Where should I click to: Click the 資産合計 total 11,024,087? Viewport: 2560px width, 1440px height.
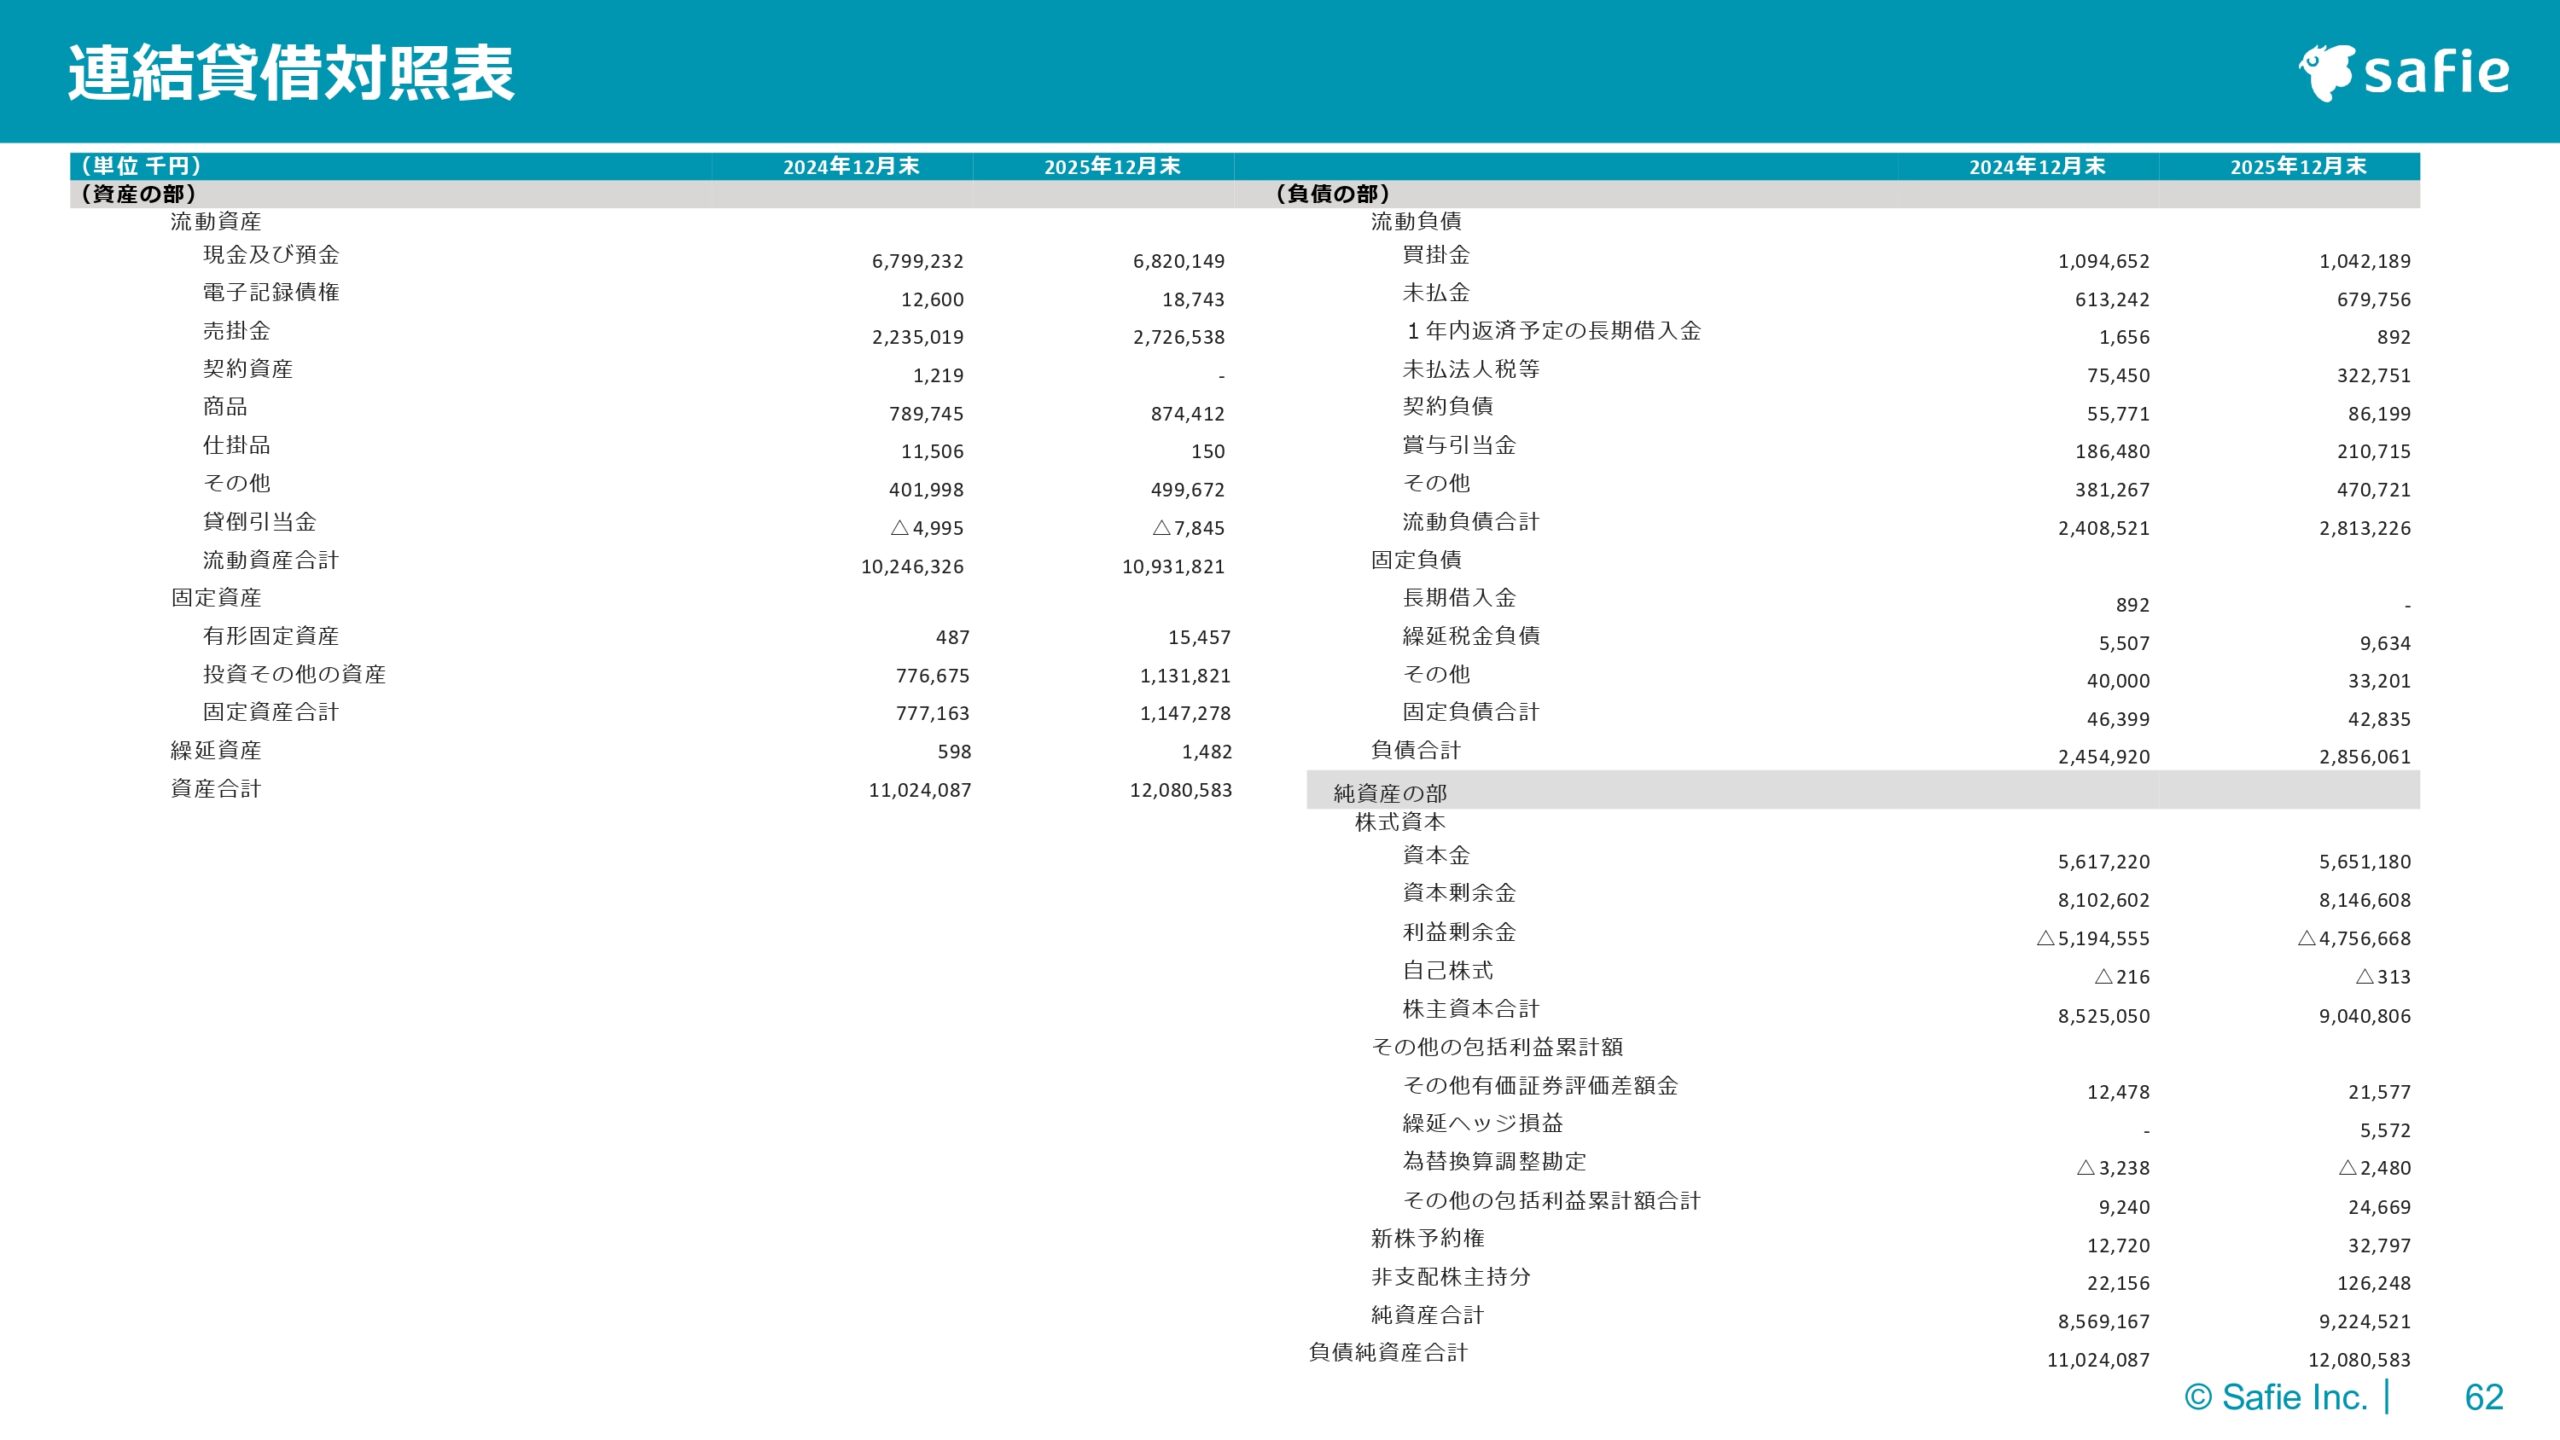click(920, 789)
